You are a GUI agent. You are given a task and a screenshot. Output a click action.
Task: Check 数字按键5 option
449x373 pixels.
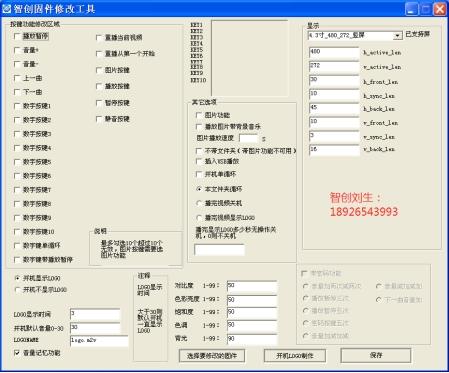pyautogui.click(x=17, y=162)
